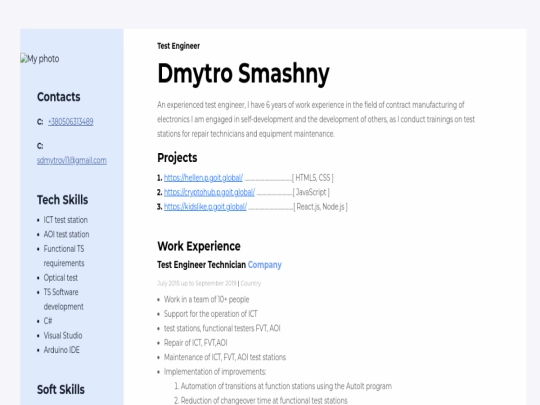540x405 pixels.
Task: Click the TS Software development skill
Action: click(x=63, y=299)
